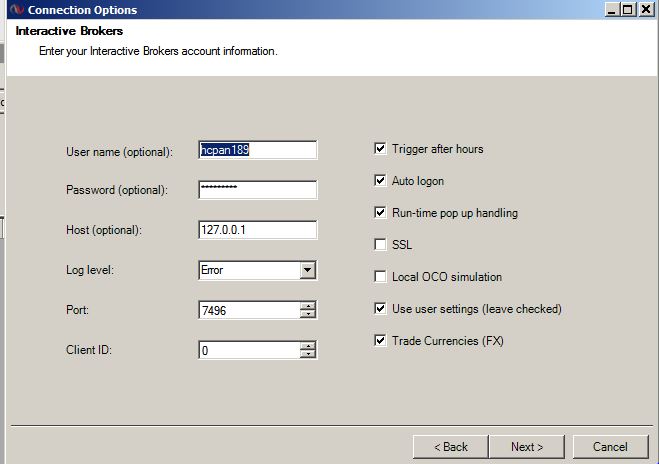
Task: Toggle Use user settings checkbox
Action: point(380,308)
